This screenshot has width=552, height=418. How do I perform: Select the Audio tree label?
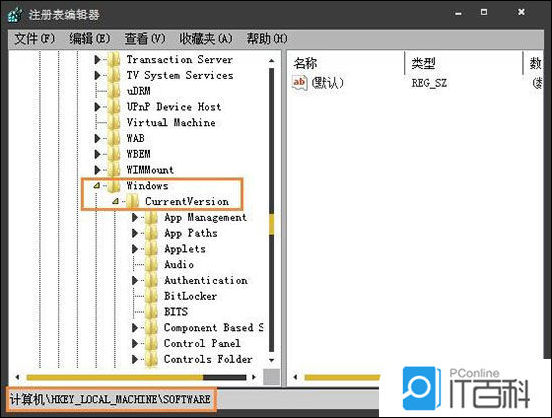[179, 264]
